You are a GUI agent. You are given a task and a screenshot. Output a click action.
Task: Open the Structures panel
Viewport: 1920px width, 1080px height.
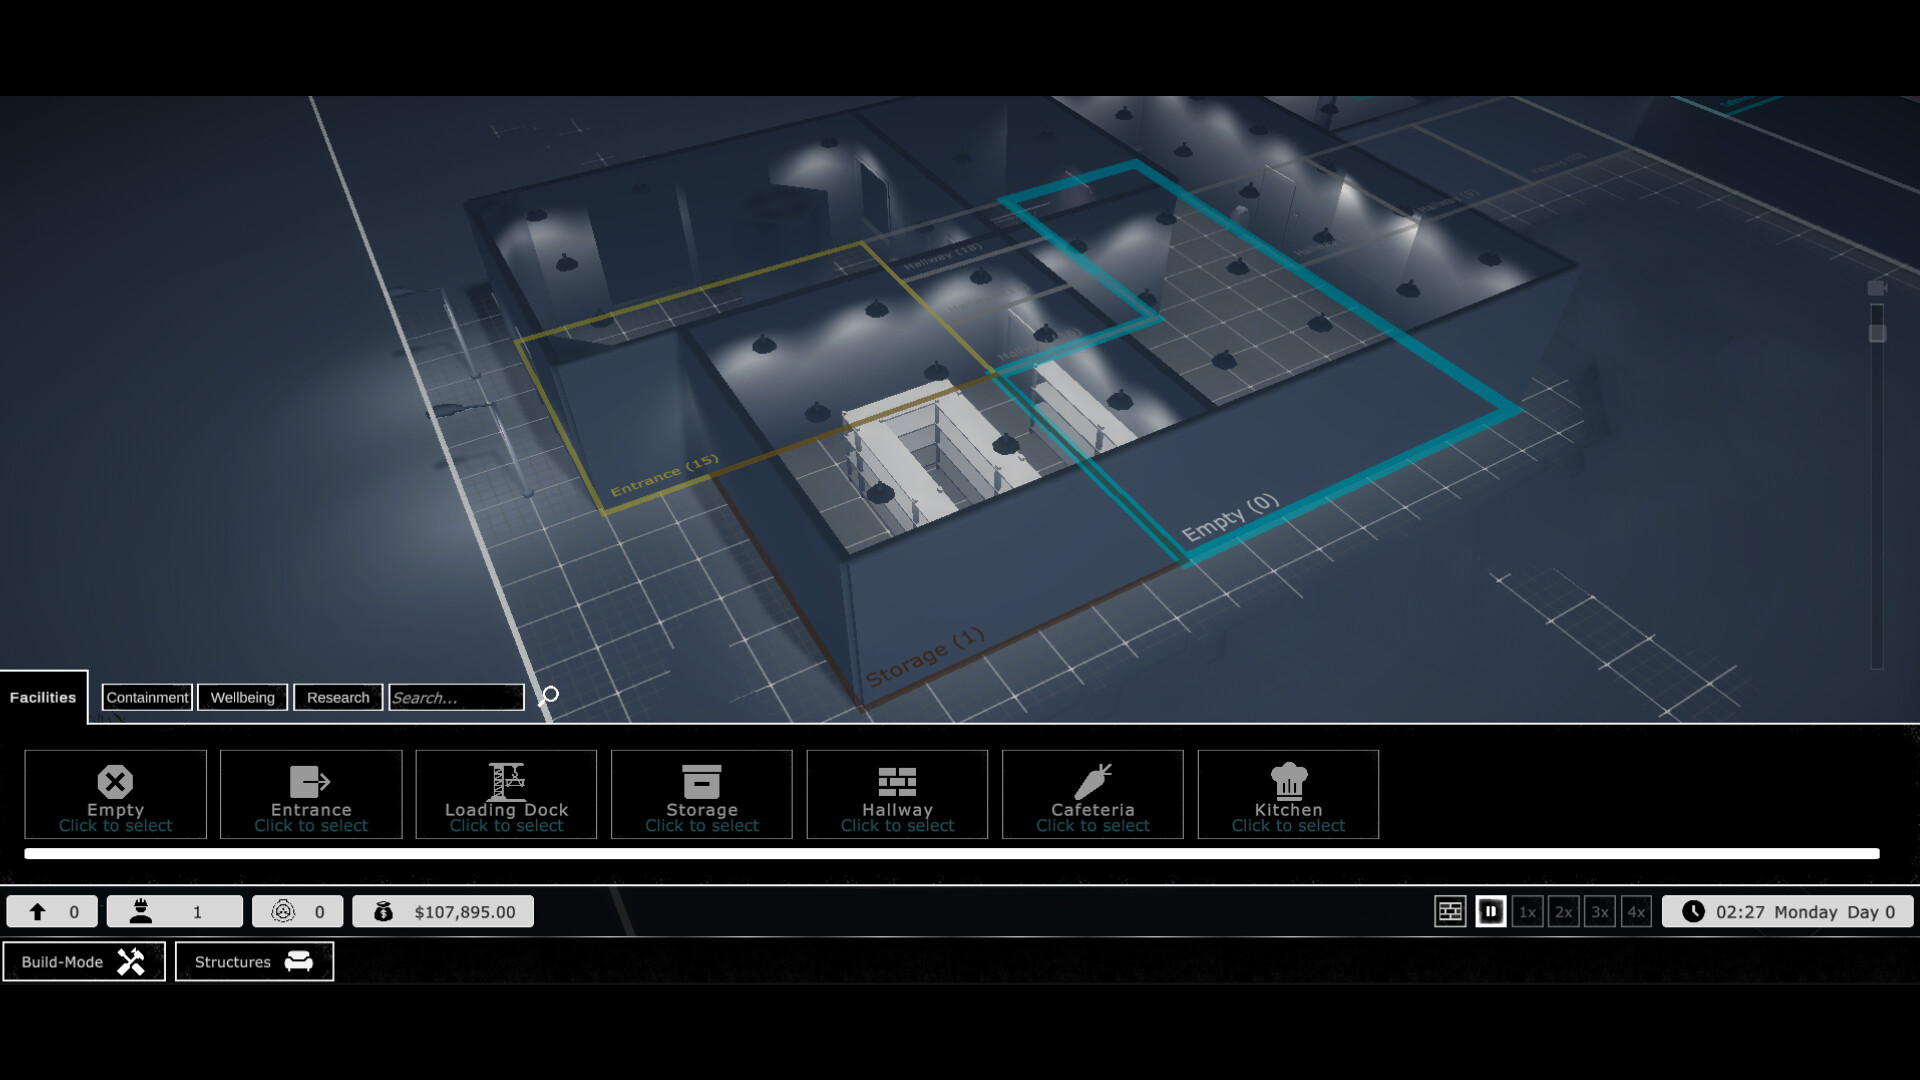[253, 961]
